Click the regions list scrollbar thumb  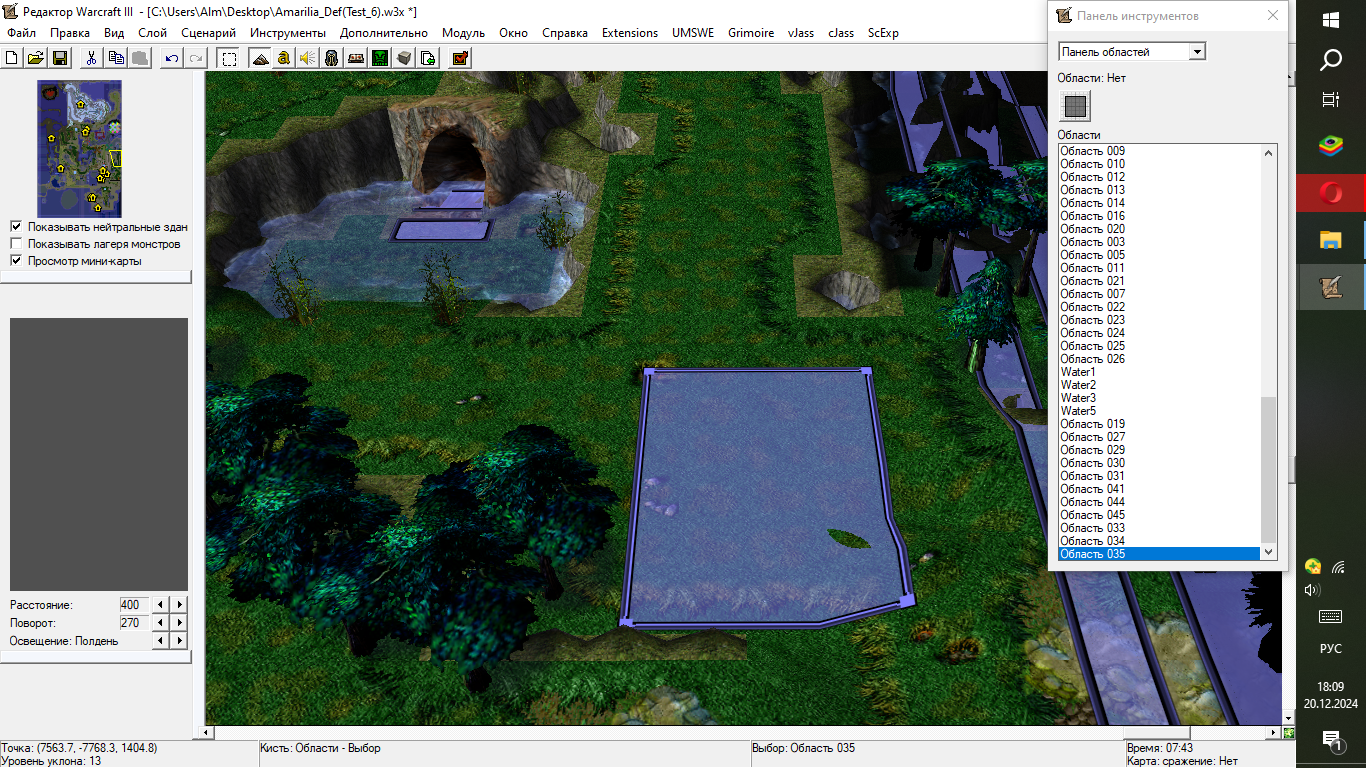(1269, 470)
